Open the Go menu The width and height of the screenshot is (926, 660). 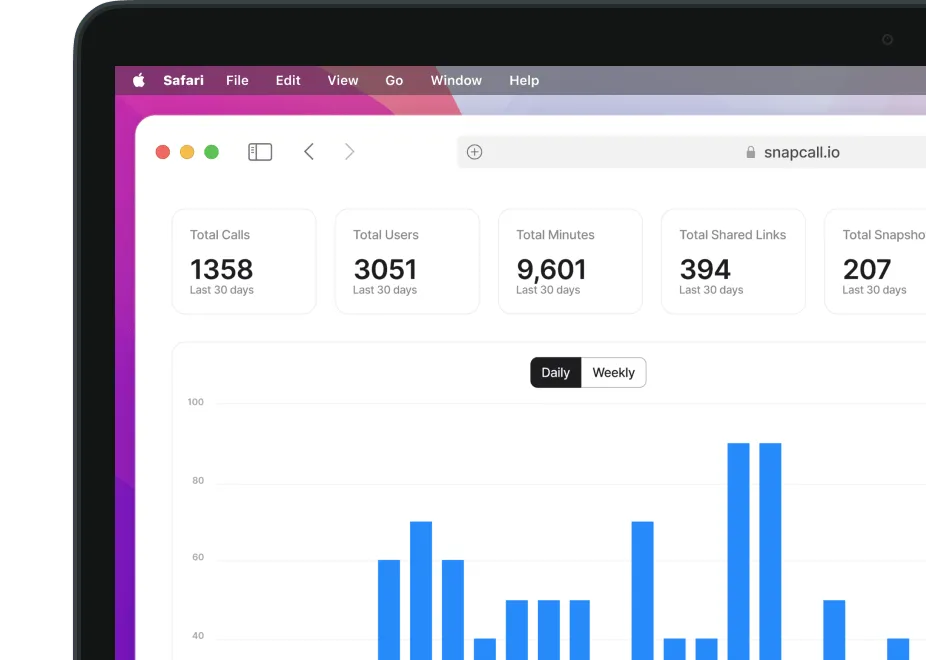pos(394,80)
